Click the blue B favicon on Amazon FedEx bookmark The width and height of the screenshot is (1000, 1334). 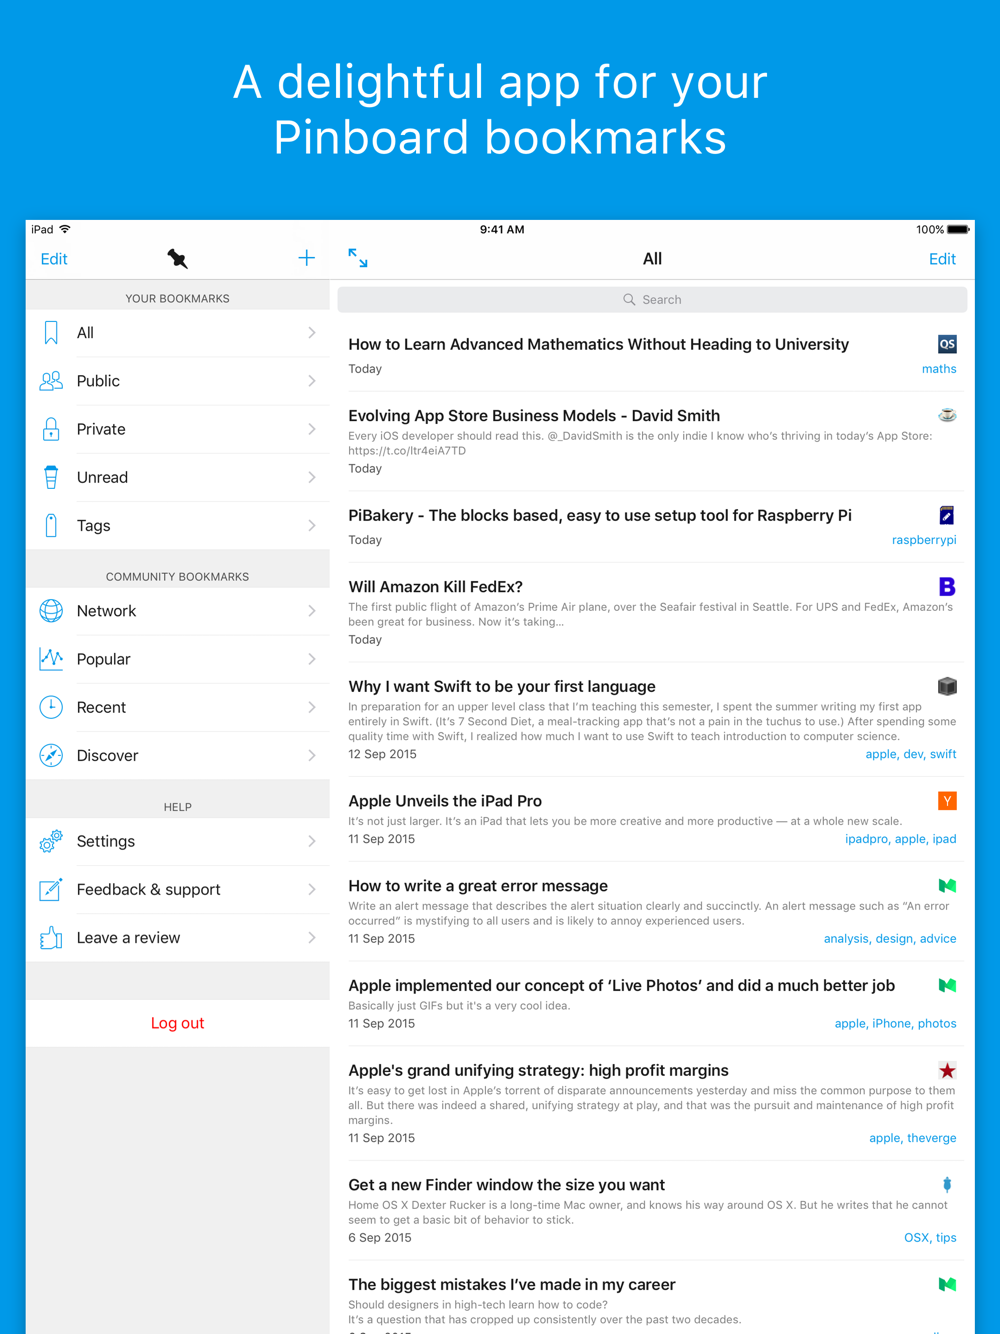[947, 586]
